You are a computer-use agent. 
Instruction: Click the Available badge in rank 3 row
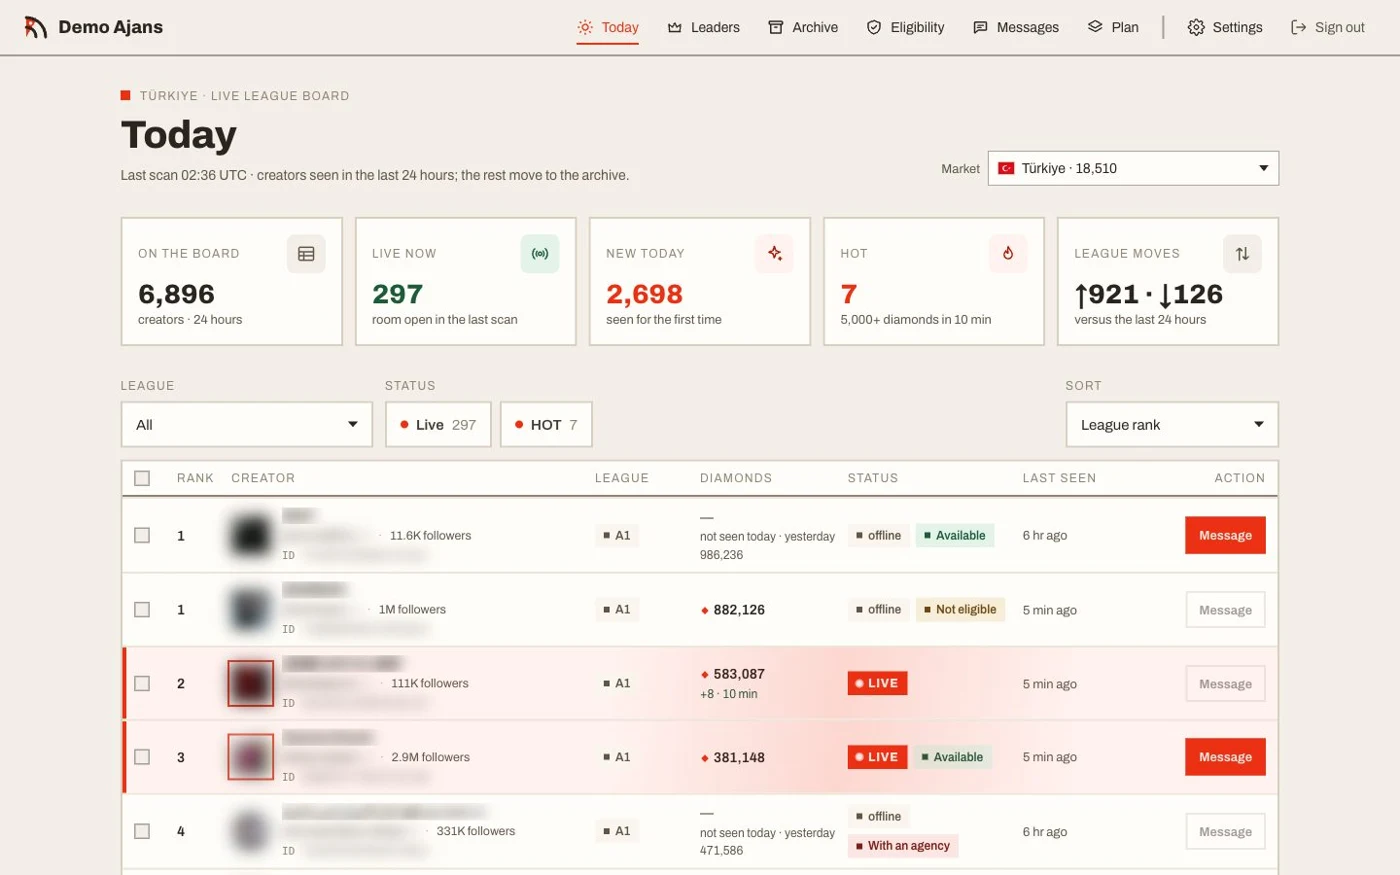[952, 757]
